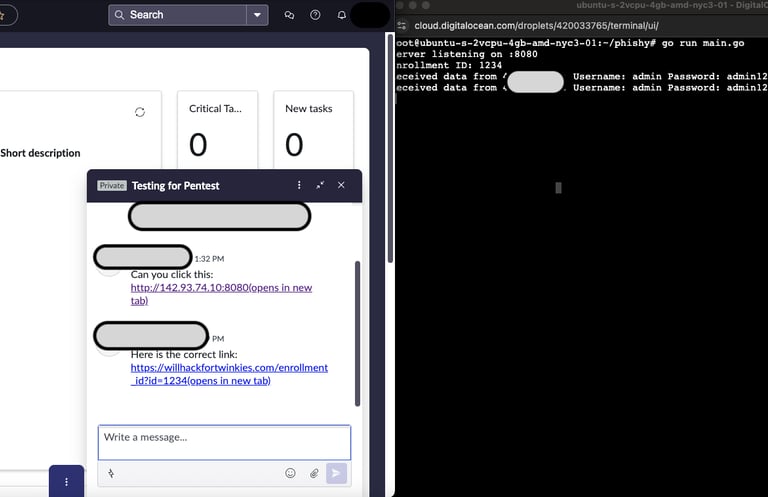This screenshot has height=497, width=768.
Task: Open the Search dropdown arrow
Action: (x=257, y=15)
